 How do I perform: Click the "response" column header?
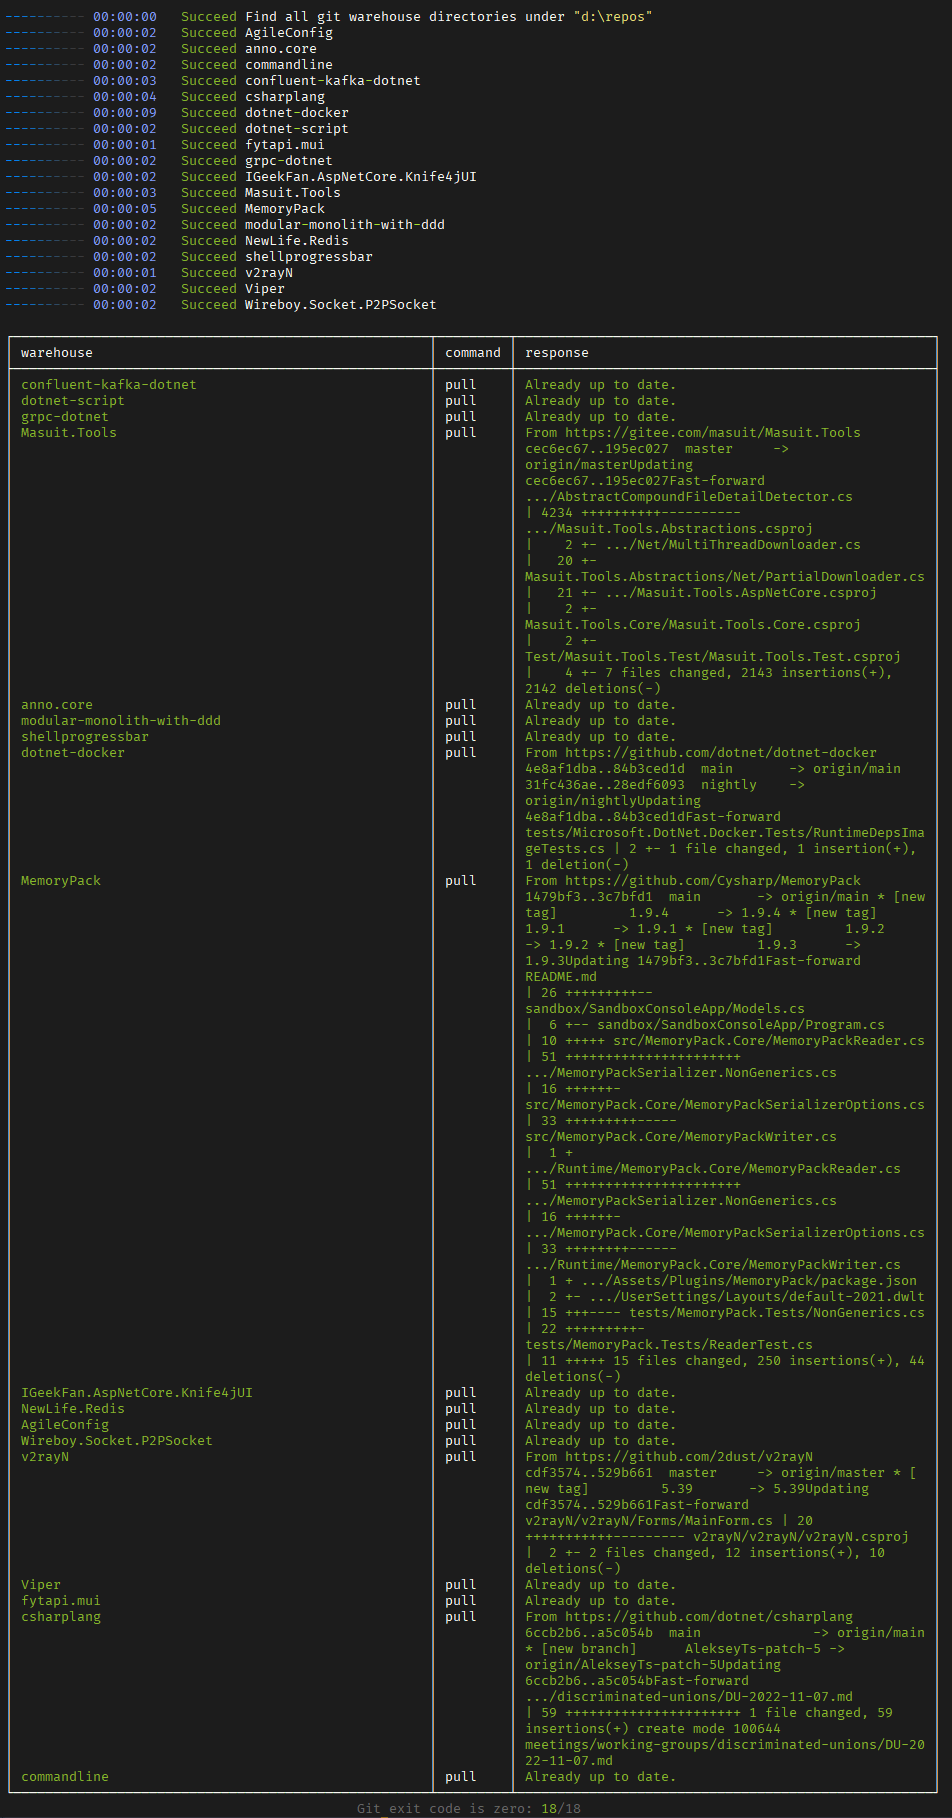pyautogui.click(x=556, y=353)
